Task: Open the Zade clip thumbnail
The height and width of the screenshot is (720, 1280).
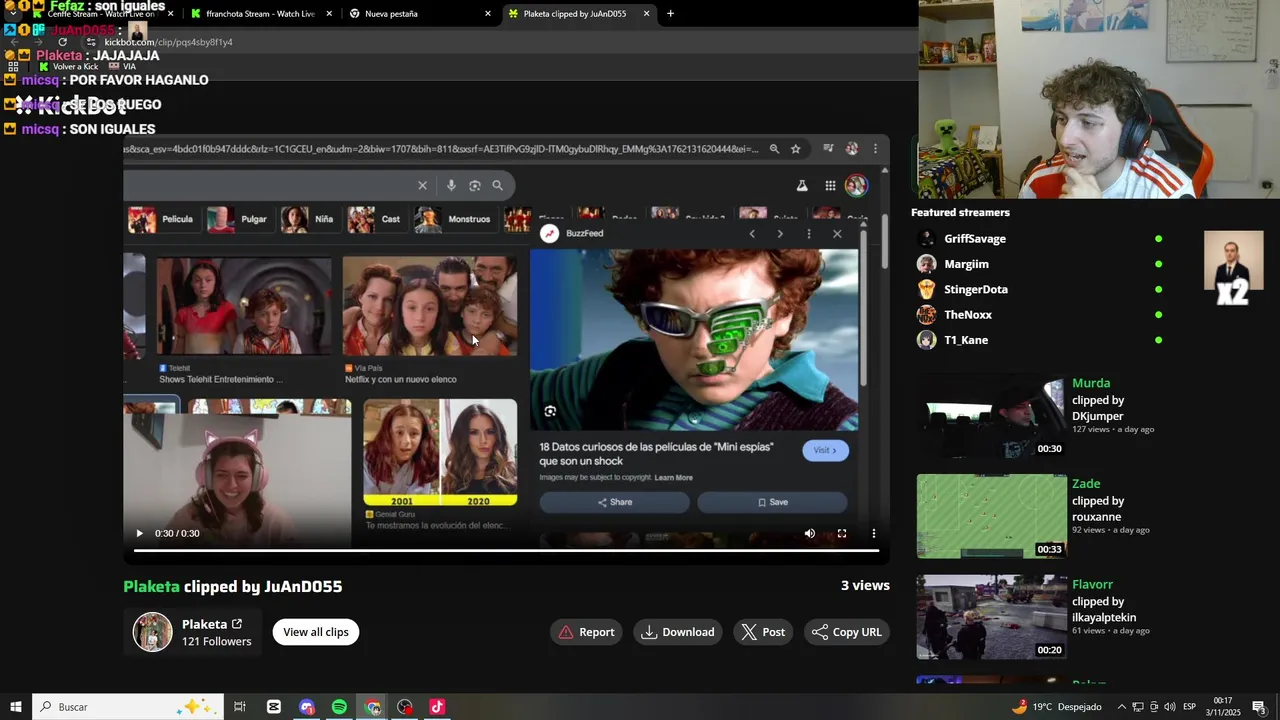Action: tap(992, 517)
